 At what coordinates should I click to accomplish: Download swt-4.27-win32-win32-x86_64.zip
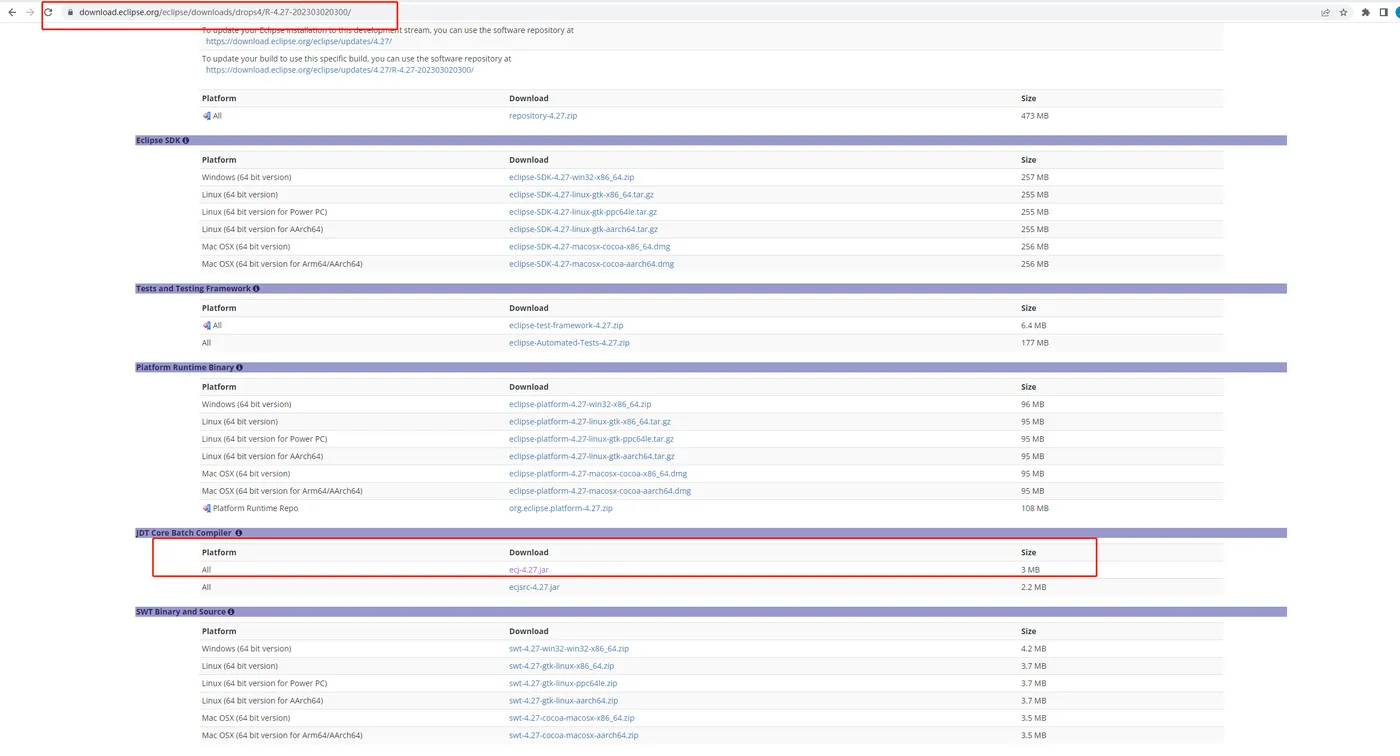pyautogui.click(x=569, y=649)
